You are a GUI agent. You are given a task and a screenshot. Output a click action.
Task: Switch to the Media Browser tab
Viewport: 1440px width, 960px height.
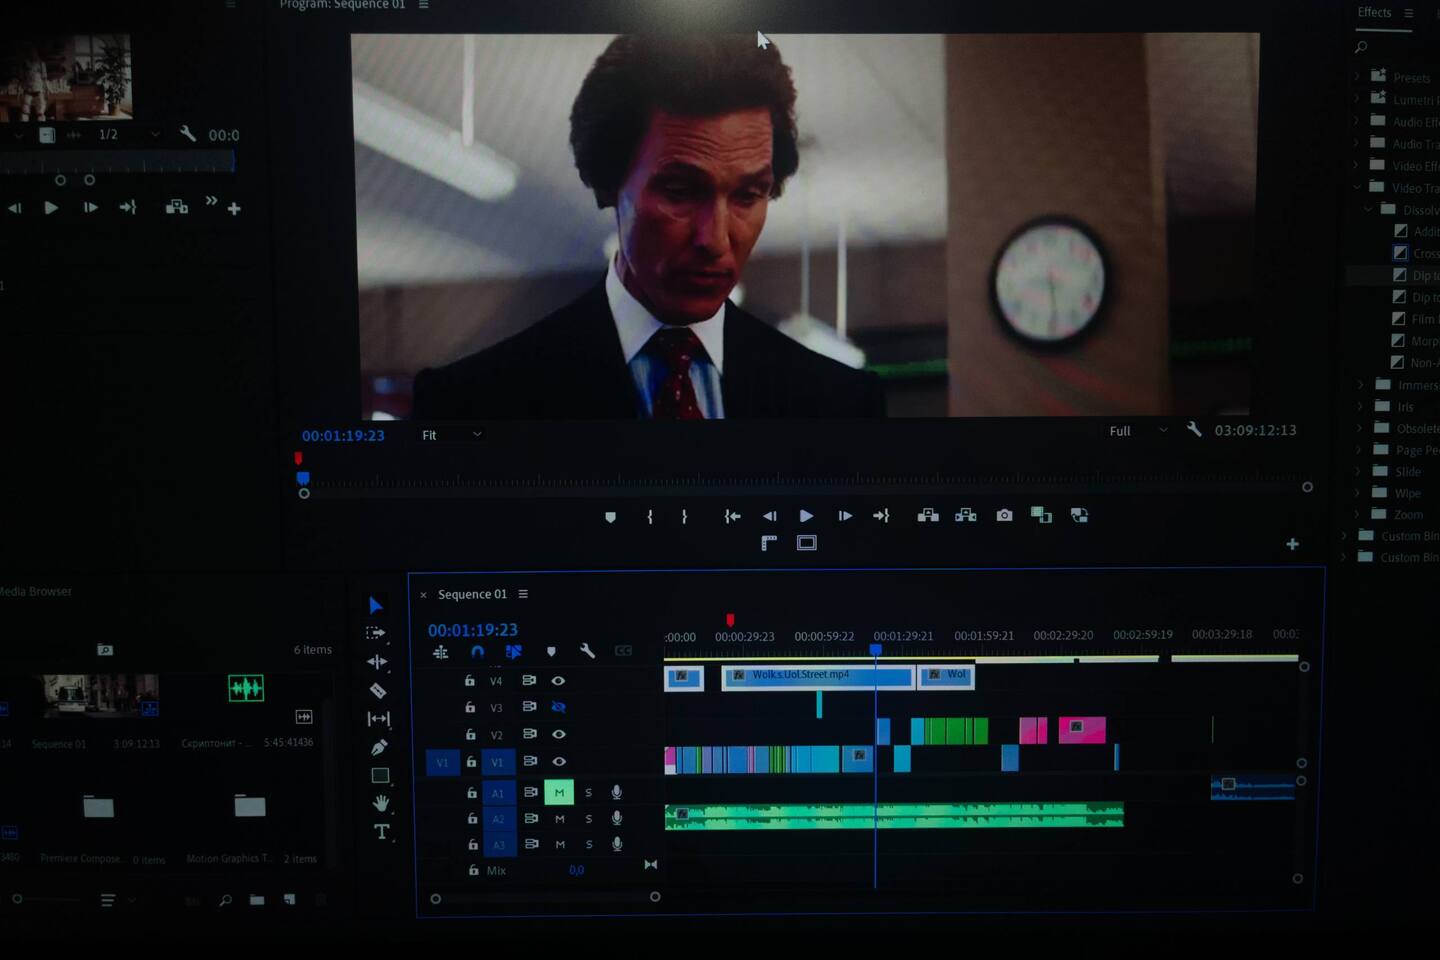pyautogui.click(x=36, y=591)
